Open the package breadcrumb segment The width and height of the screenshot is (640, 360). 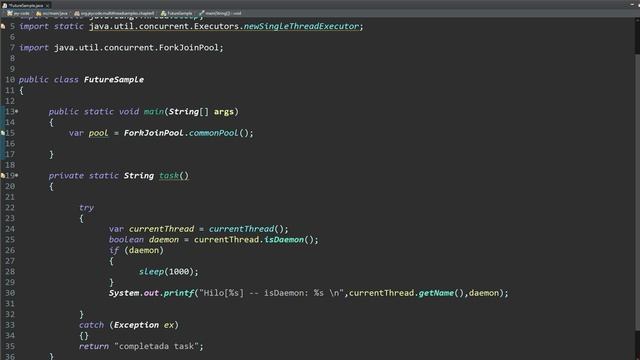114,13
